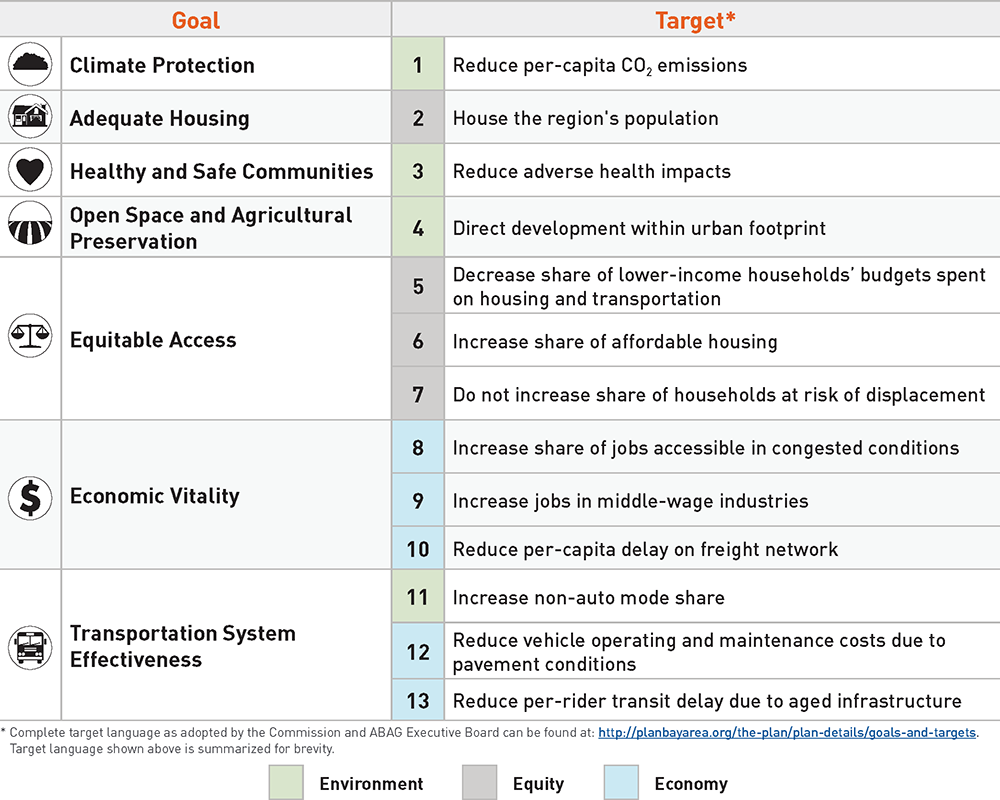
Task: Click the green Environment legend swatch
Action: tap(286, 783)
